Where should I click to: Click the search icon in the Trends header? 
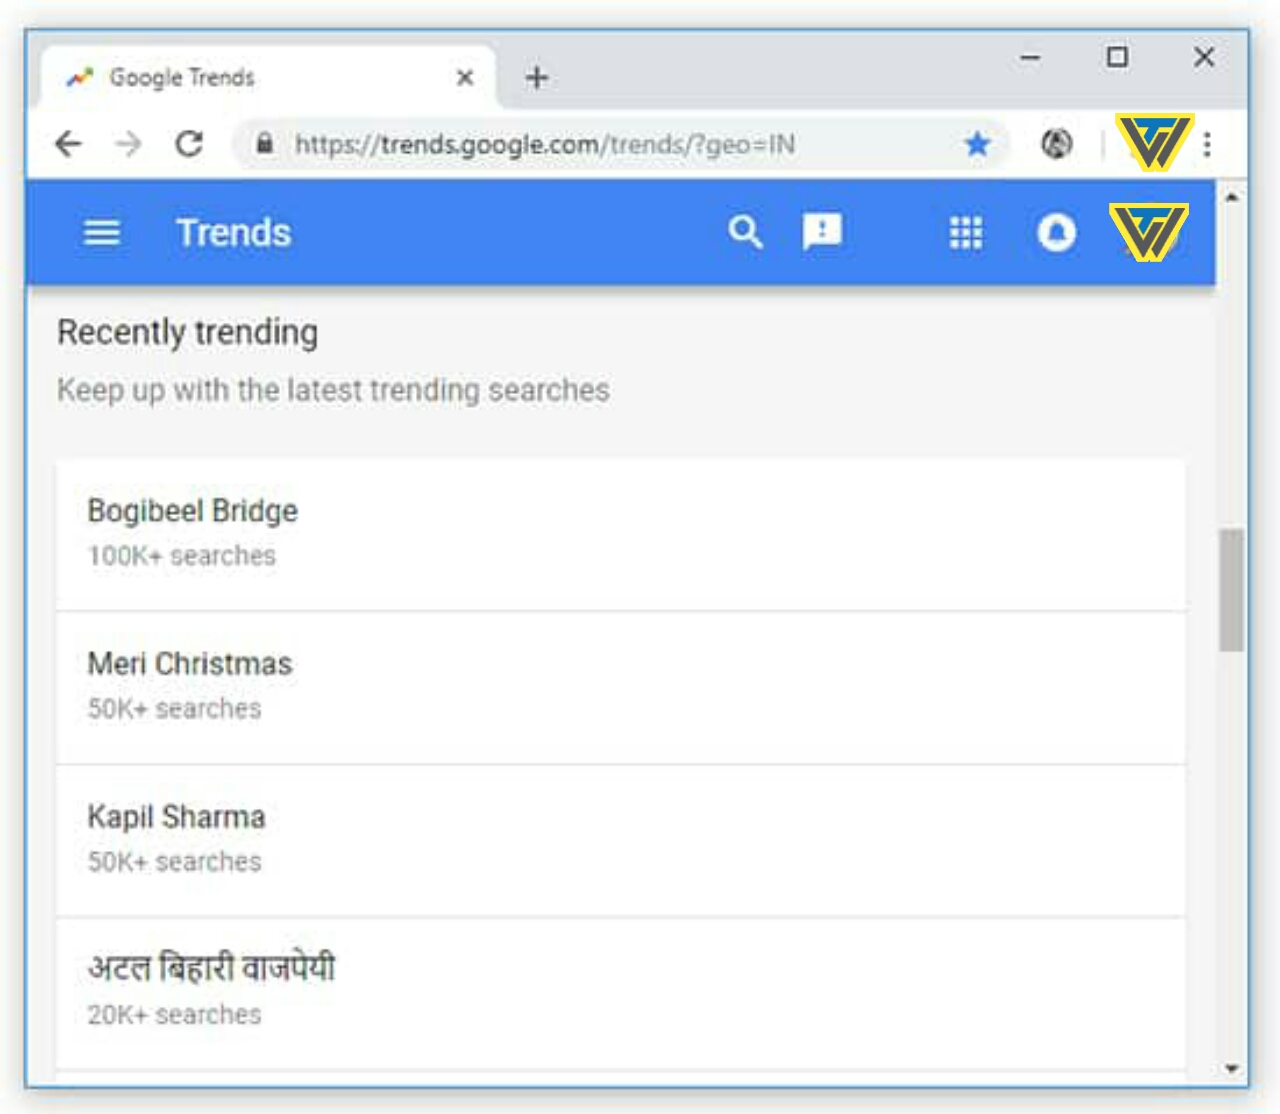(744, 232)
